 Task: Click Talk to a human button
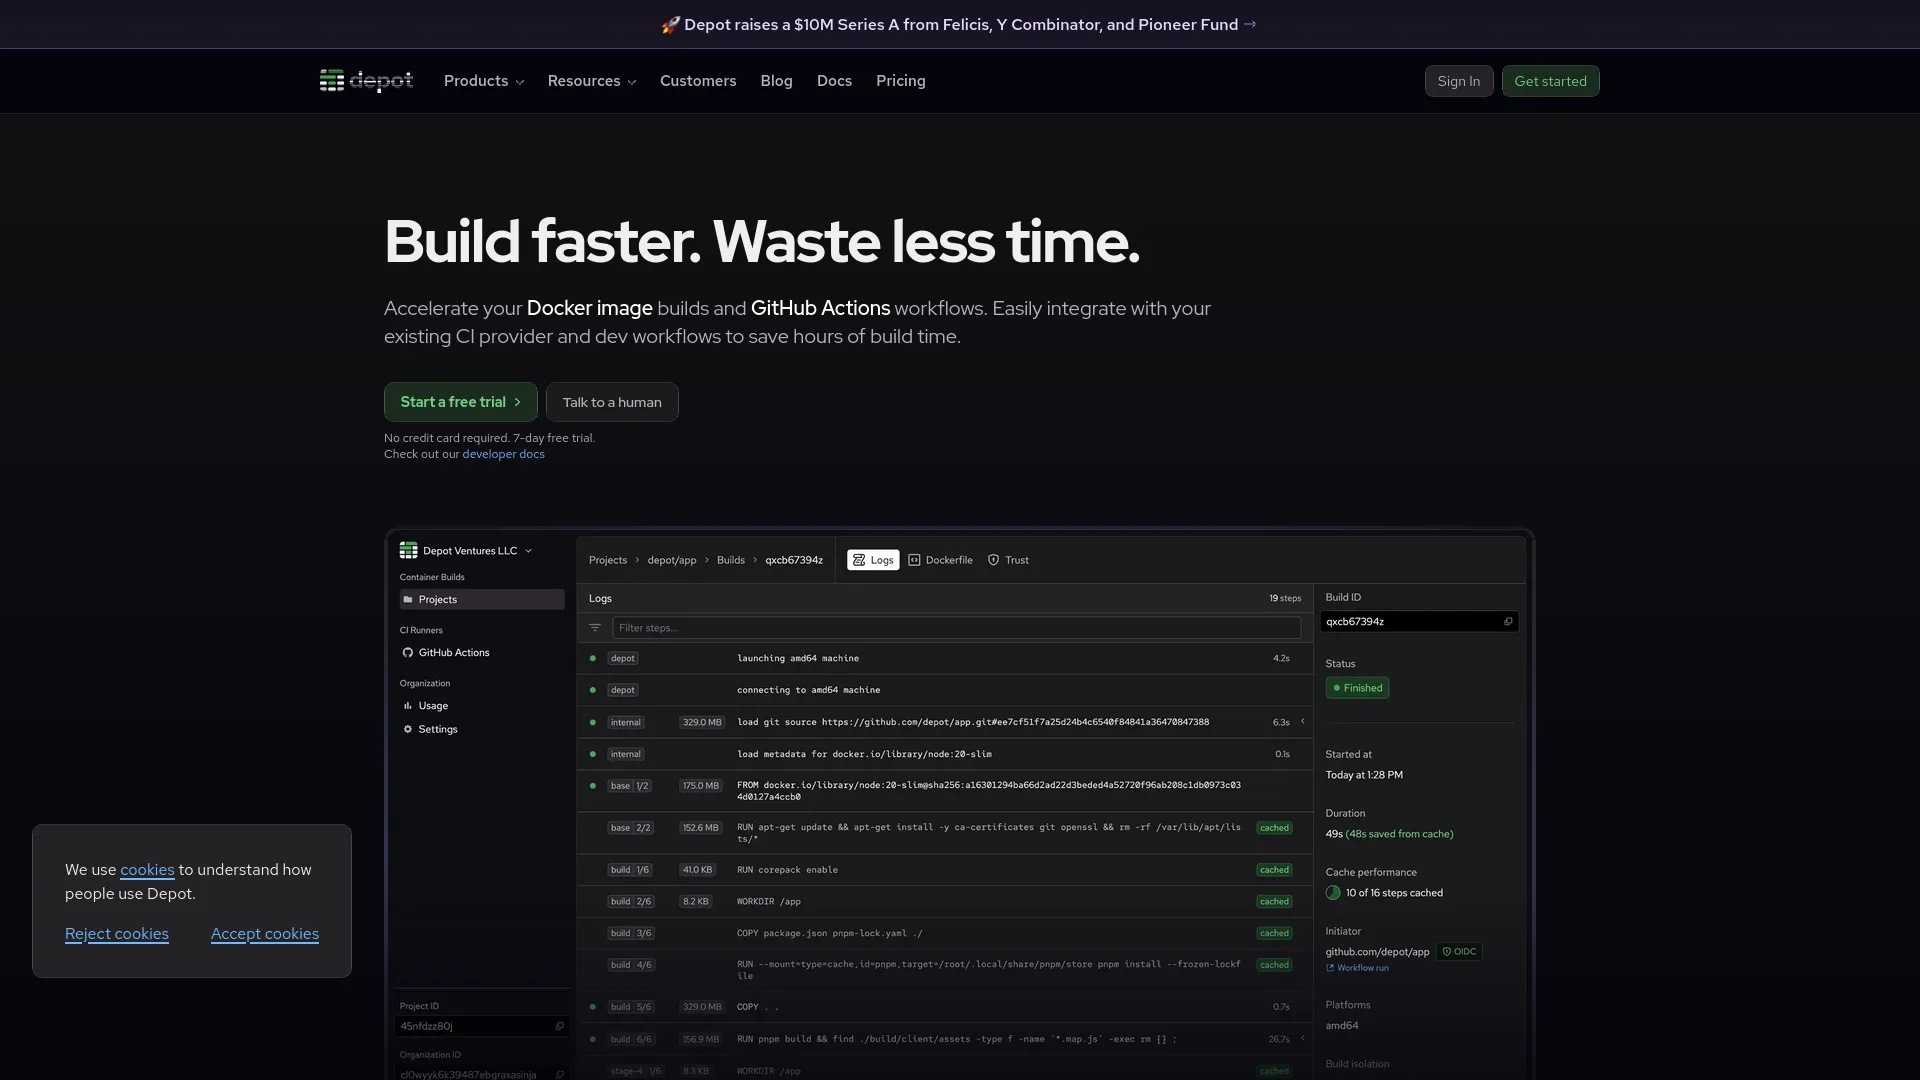(612, 402)
